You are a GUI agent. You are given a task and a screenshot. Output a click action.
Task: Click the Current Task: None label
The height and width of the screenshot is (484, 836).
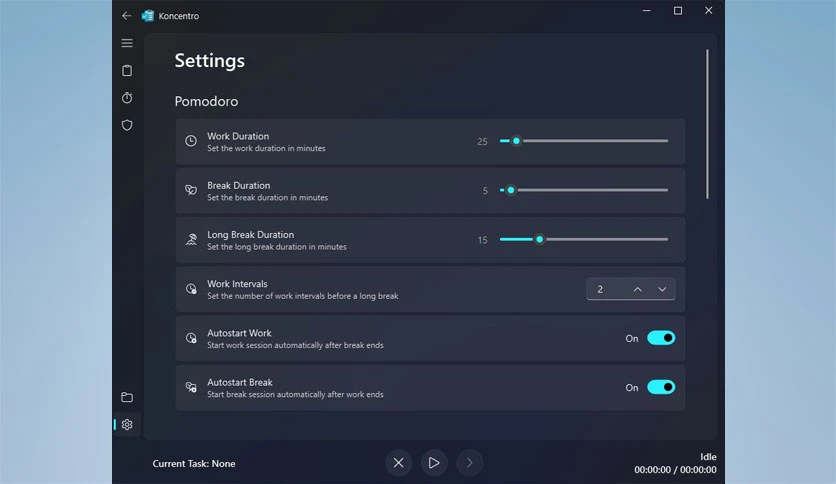click(x=194, y=464)
